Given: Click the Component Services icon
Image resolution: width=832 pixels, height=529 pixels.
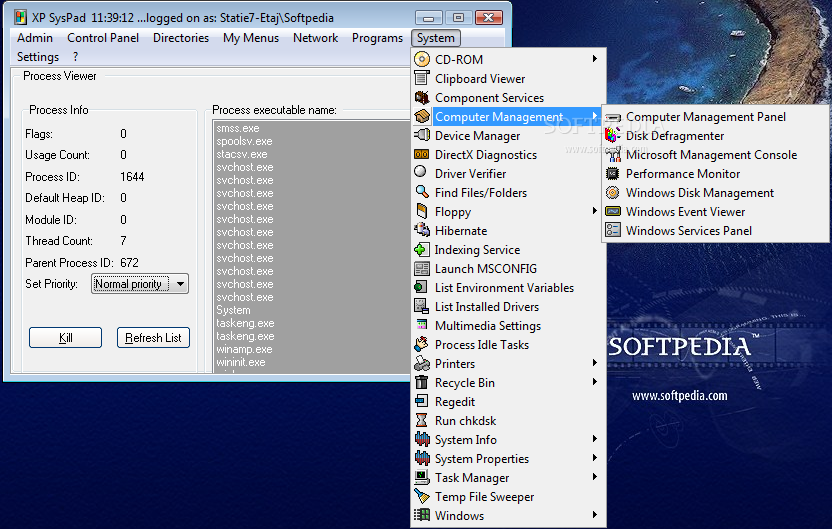Looking at the screenshot, I should (422, 97).
